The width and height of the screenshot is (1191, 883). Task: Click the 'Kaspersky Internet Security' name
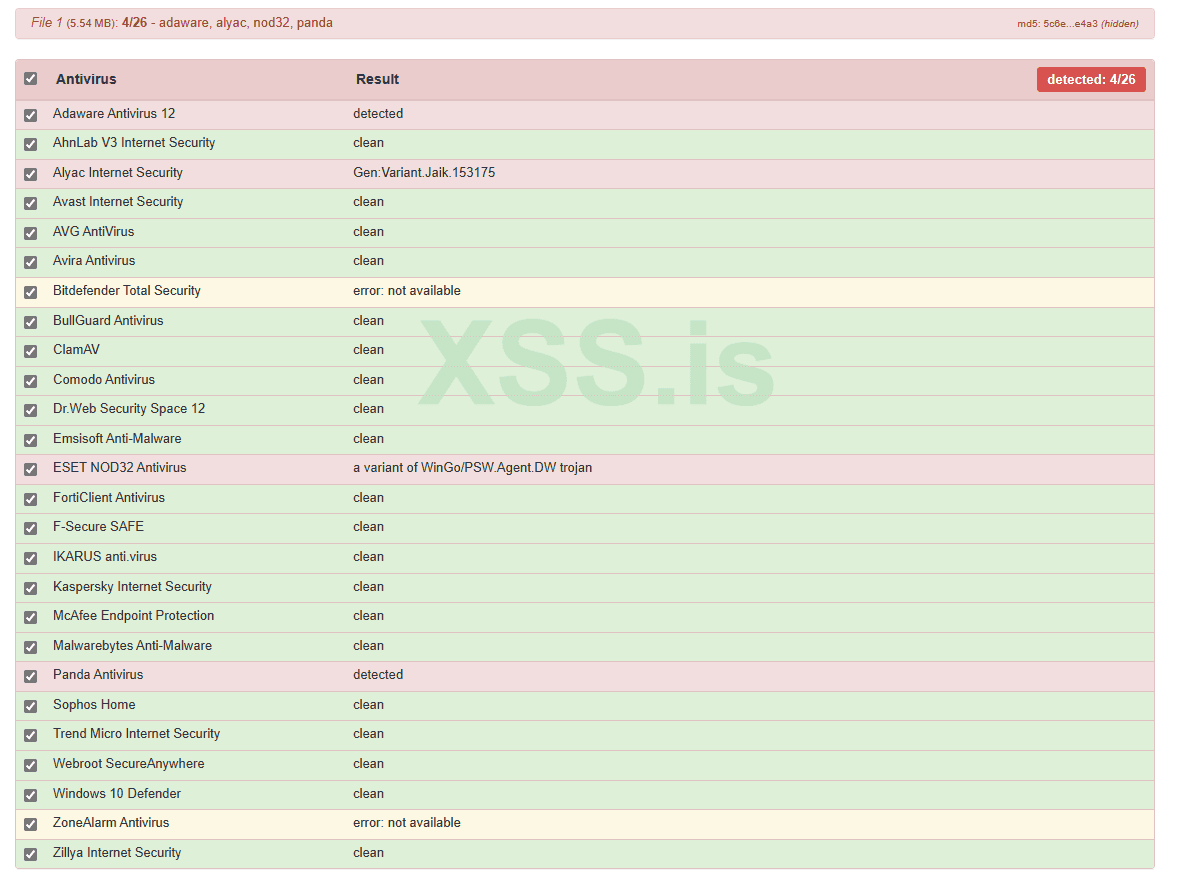[132, 586]
